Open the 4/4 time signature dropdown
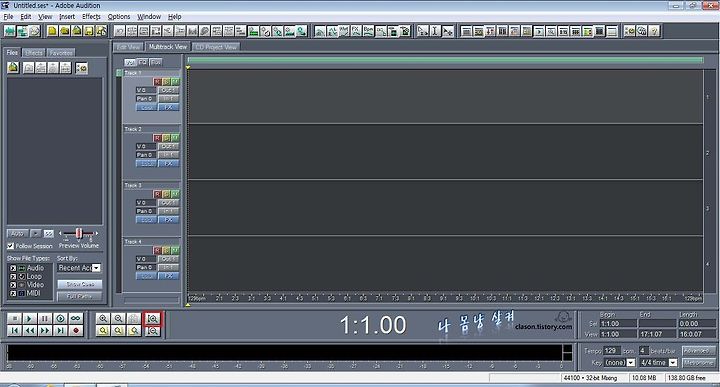Screen dimensions: 720x387 click(673, 363)
